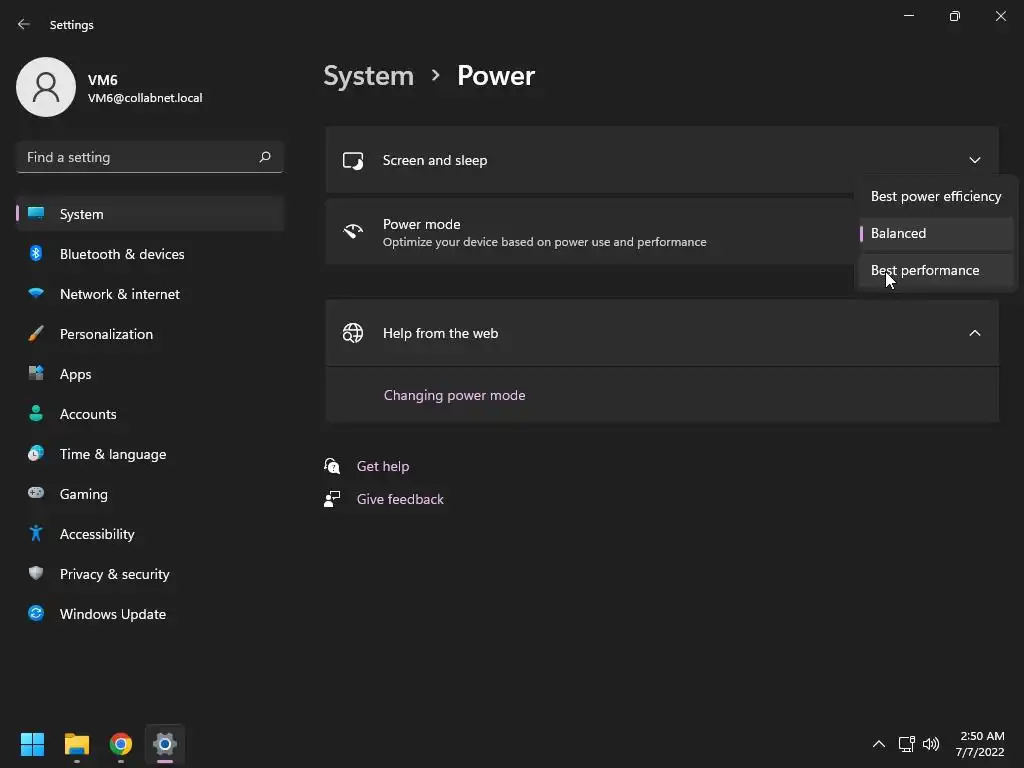The height and width of the screenshot is (768, 1024).
Task: Select the Balanced power mode option
Action: click(936, 233)
